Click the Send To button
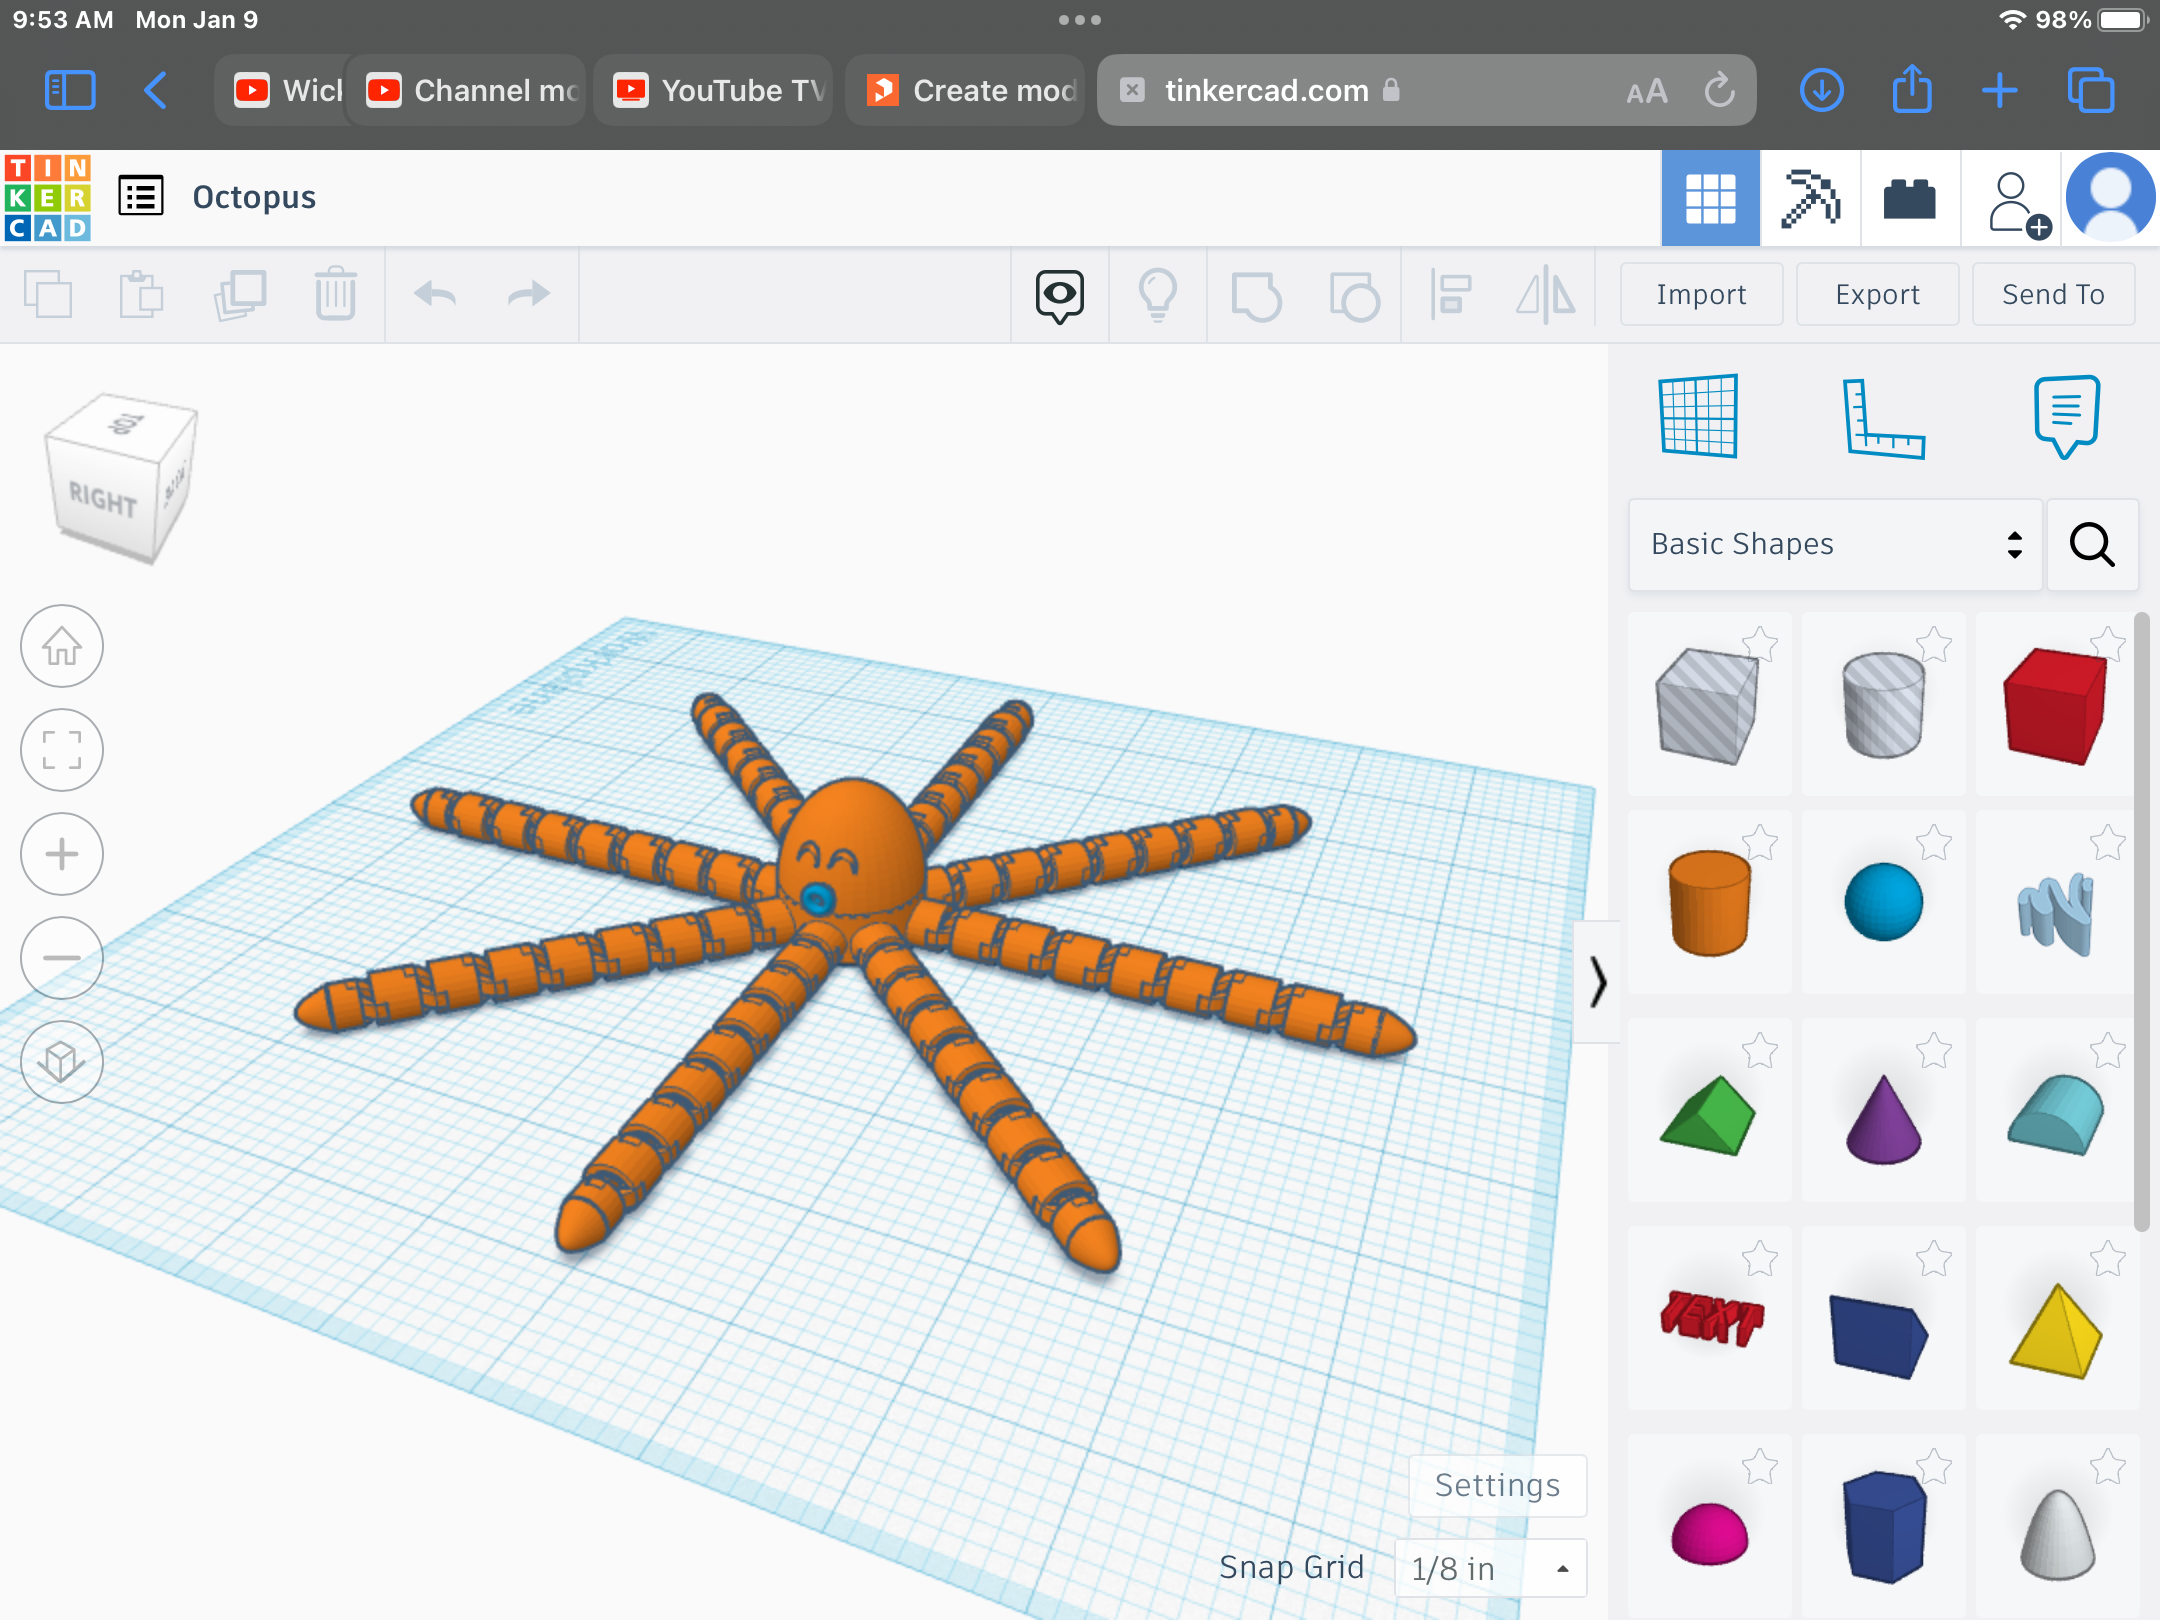The height and width of the screenshot is (1620, 2160). (2053, 294)
